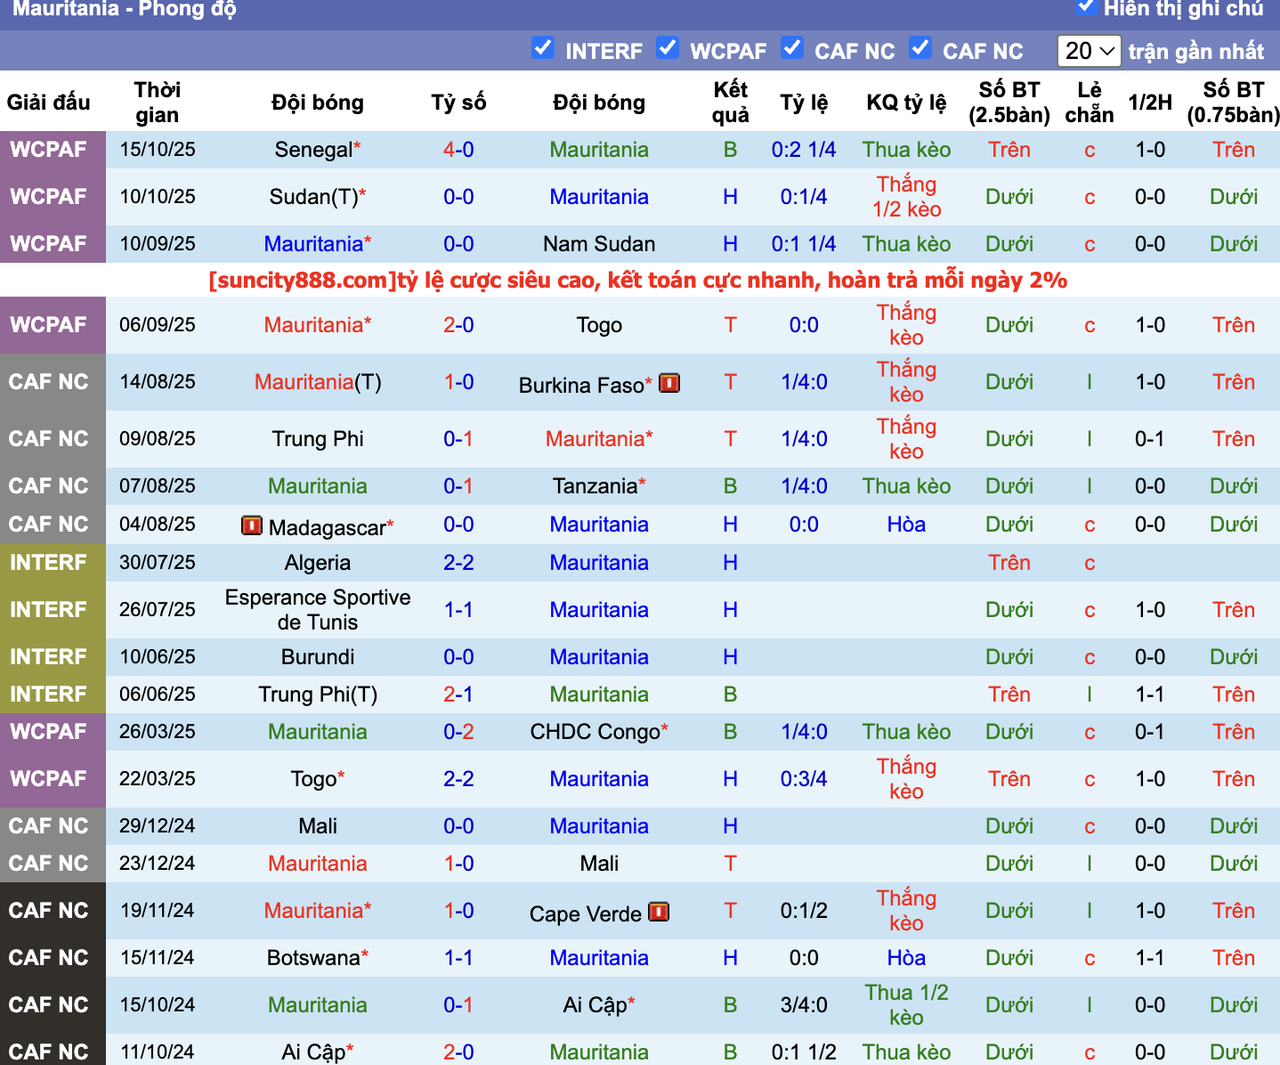Open Burkina Faso team link
The image size is (1280, 1065).
tap(581, 385)
